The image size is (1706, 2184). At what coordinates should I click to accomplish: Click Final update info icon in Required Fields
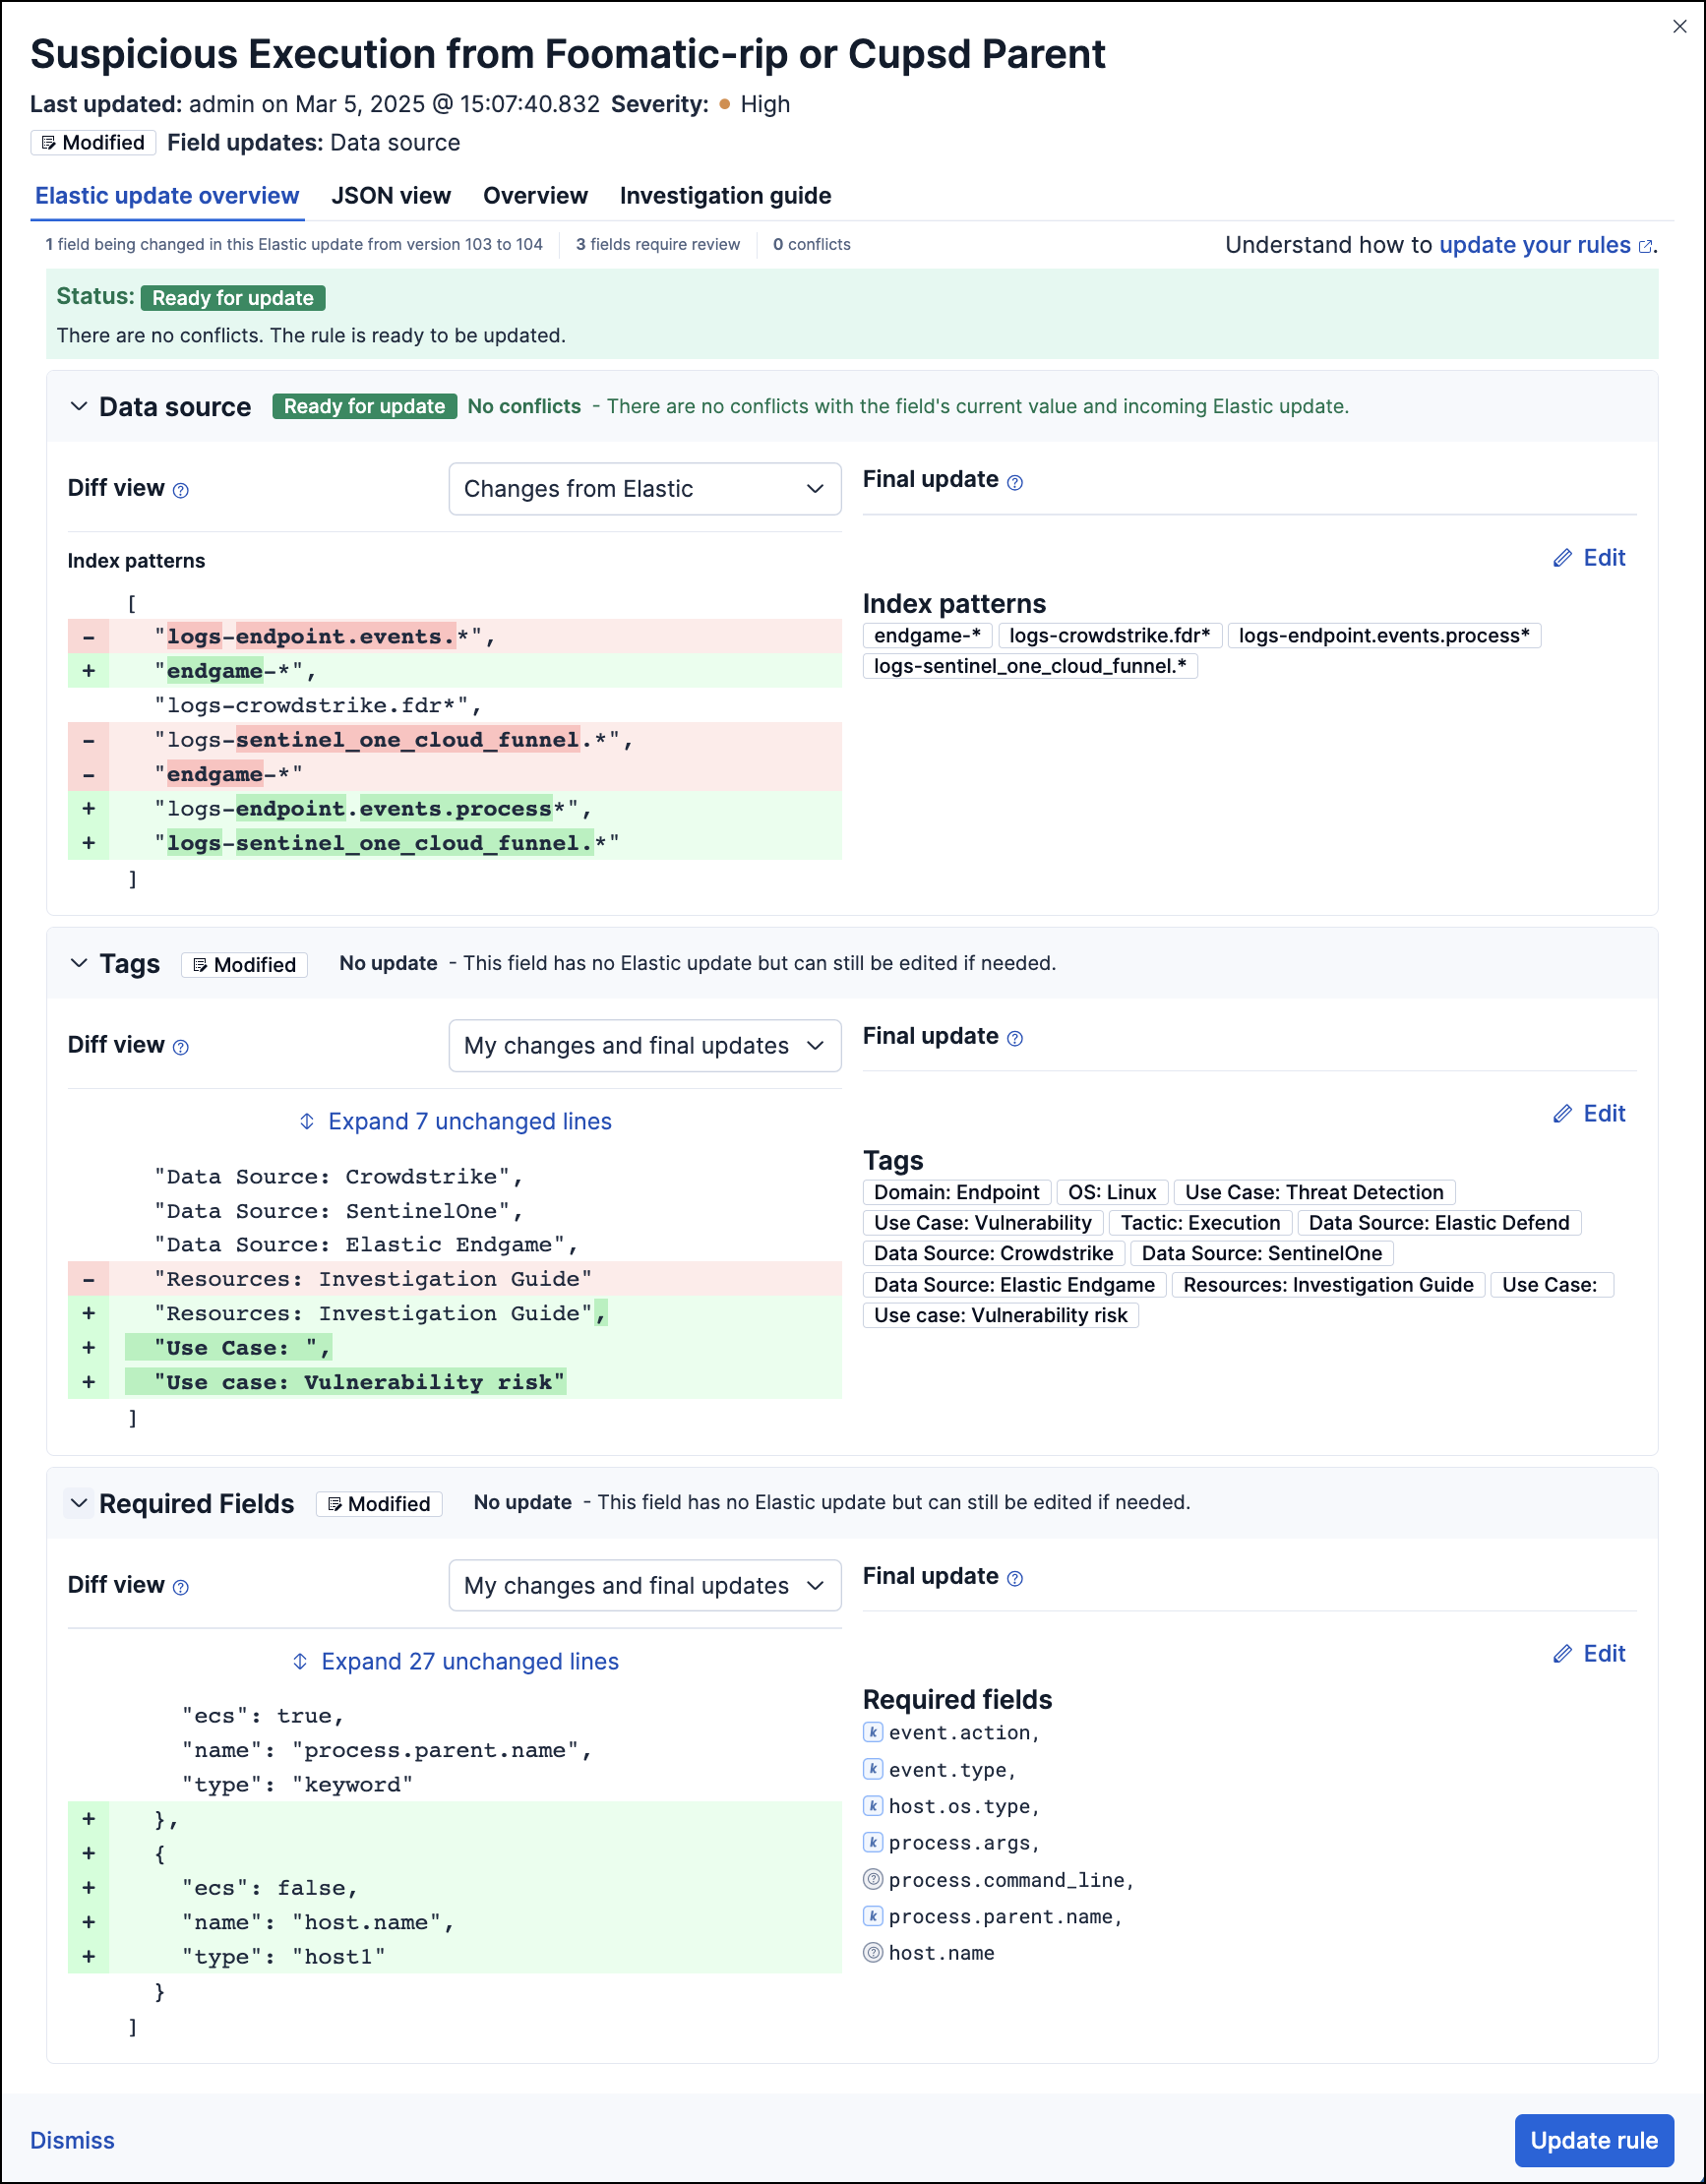(1015, 1578)
